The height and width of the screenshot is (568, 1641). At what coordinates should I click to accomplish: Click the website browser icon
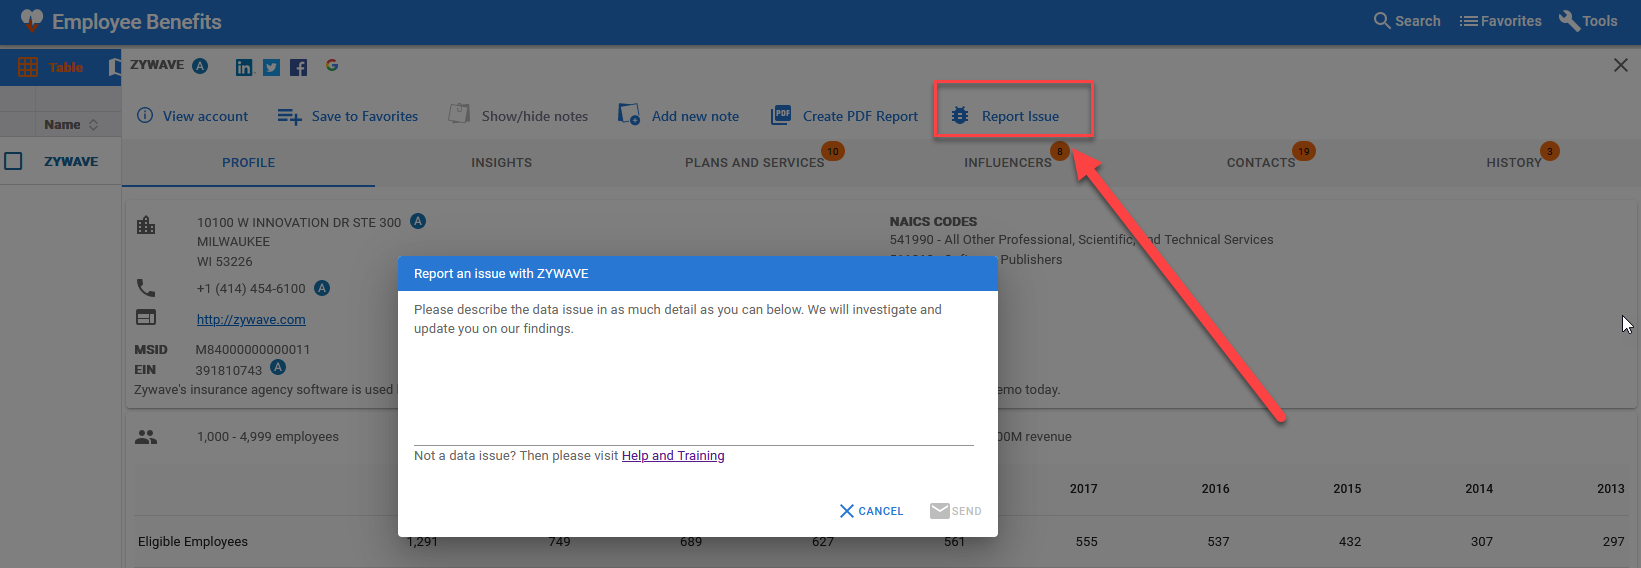pyautogui.click(x=146, y=318)
